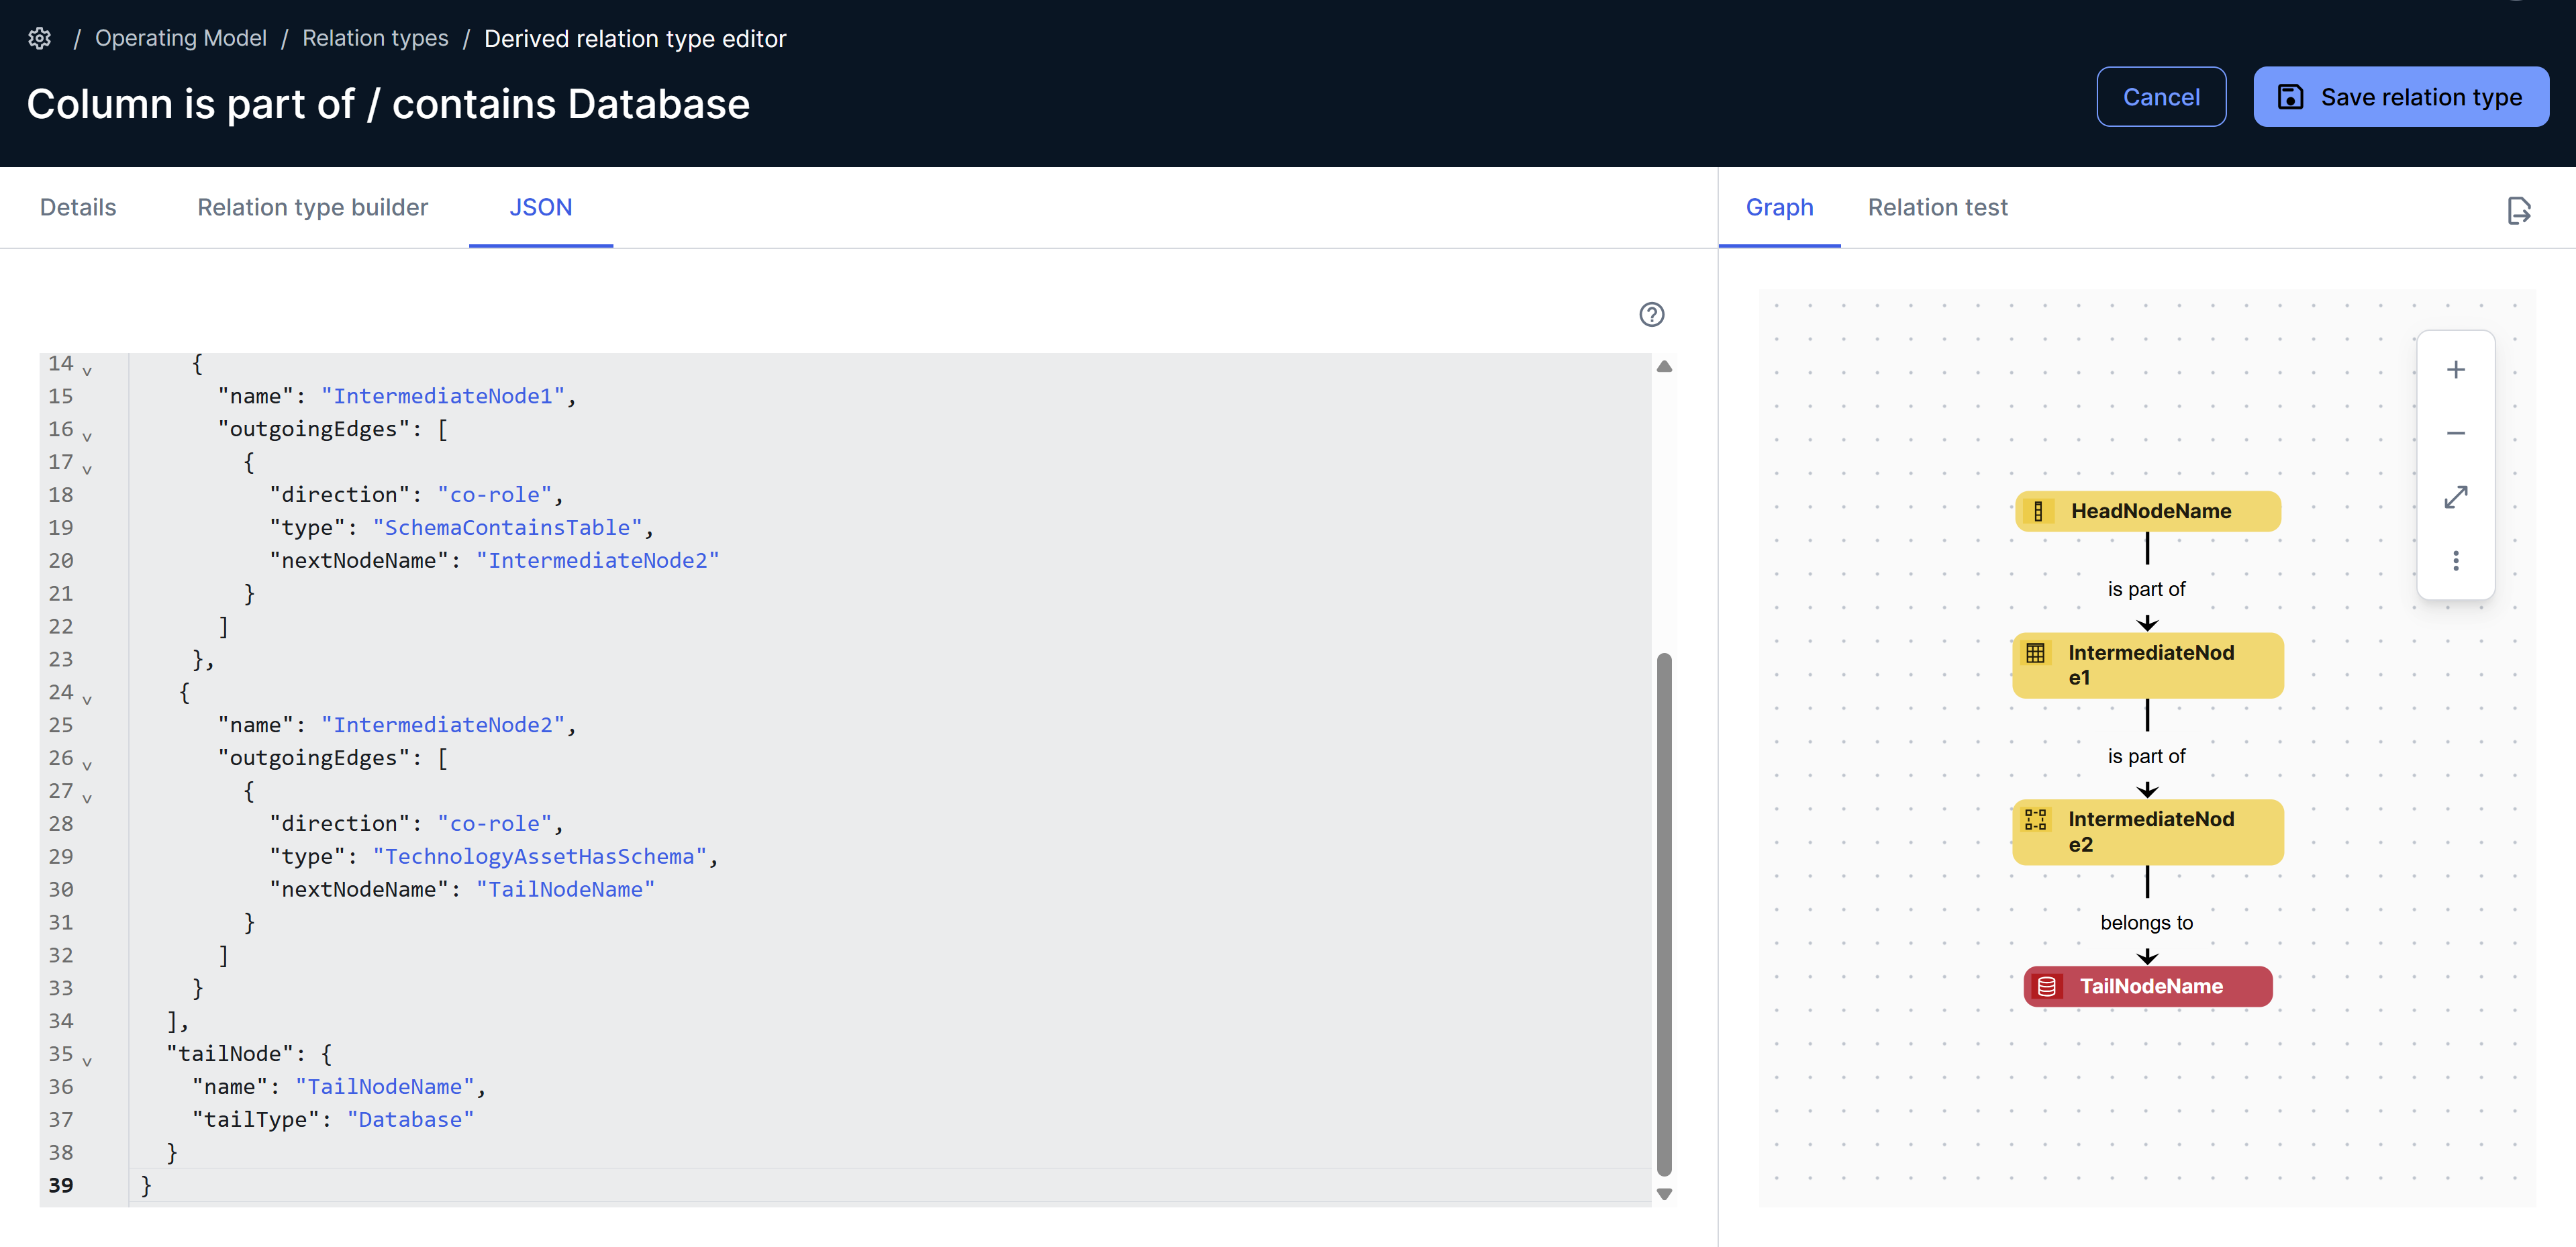The height and width of the screenshot is (1247, 2576).
Task: Click the column icon on HeadNodeName node
Action: (2038, 511)
